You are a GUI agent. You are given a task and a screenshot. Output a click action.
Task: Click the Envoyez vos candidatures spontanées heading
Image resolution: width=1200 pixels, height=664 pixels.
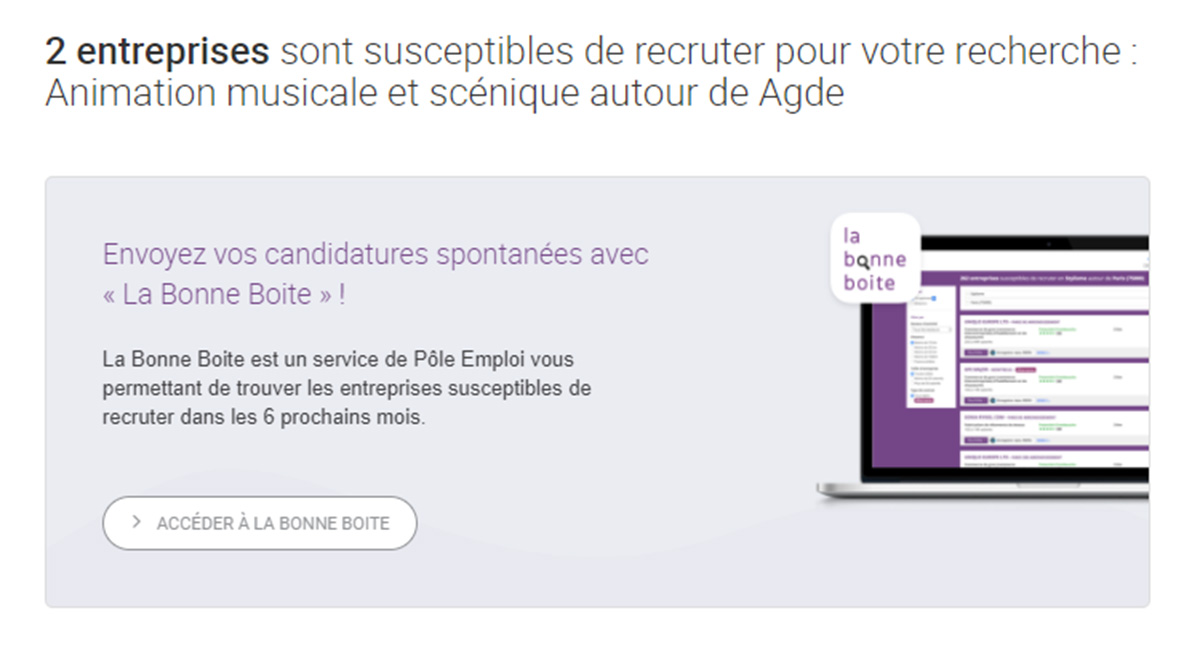376,254
